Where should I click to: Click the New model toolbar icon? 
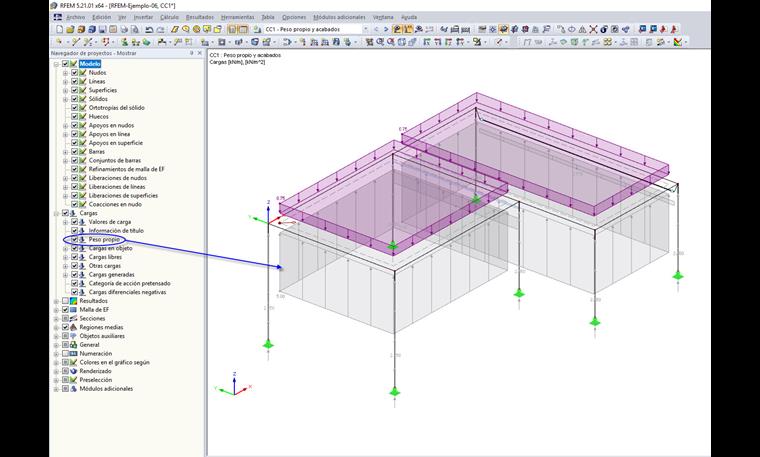(59, 30)
